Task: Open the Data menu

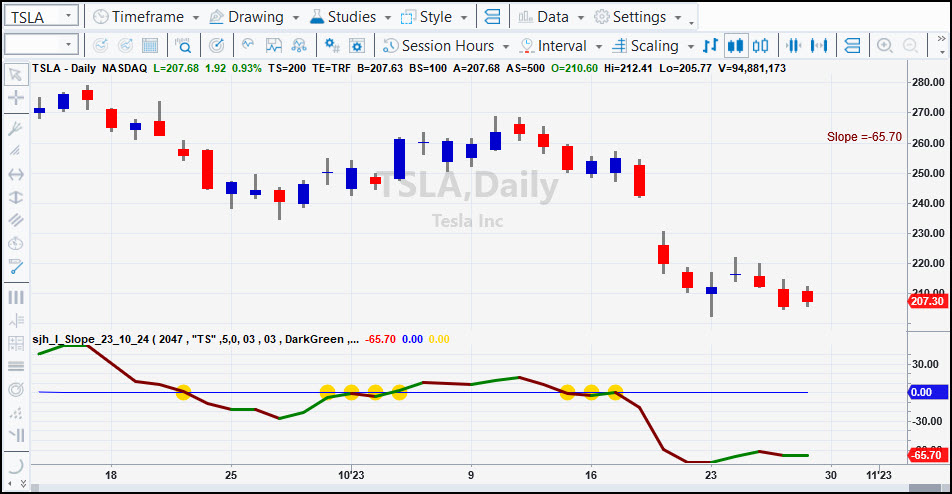Action: pyautogui.click(x=551, y=17)
